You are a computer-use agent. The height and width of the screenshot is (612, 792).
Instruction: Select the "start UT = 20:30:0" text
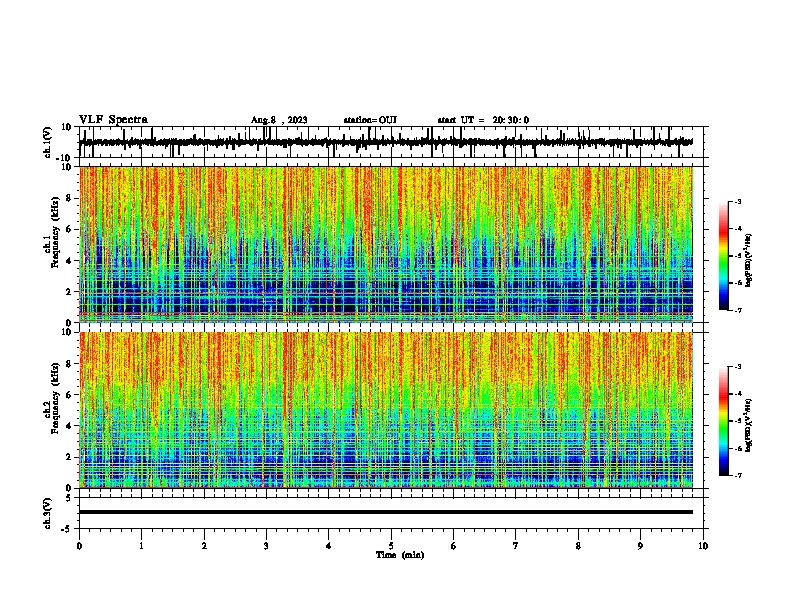point(483,120)
